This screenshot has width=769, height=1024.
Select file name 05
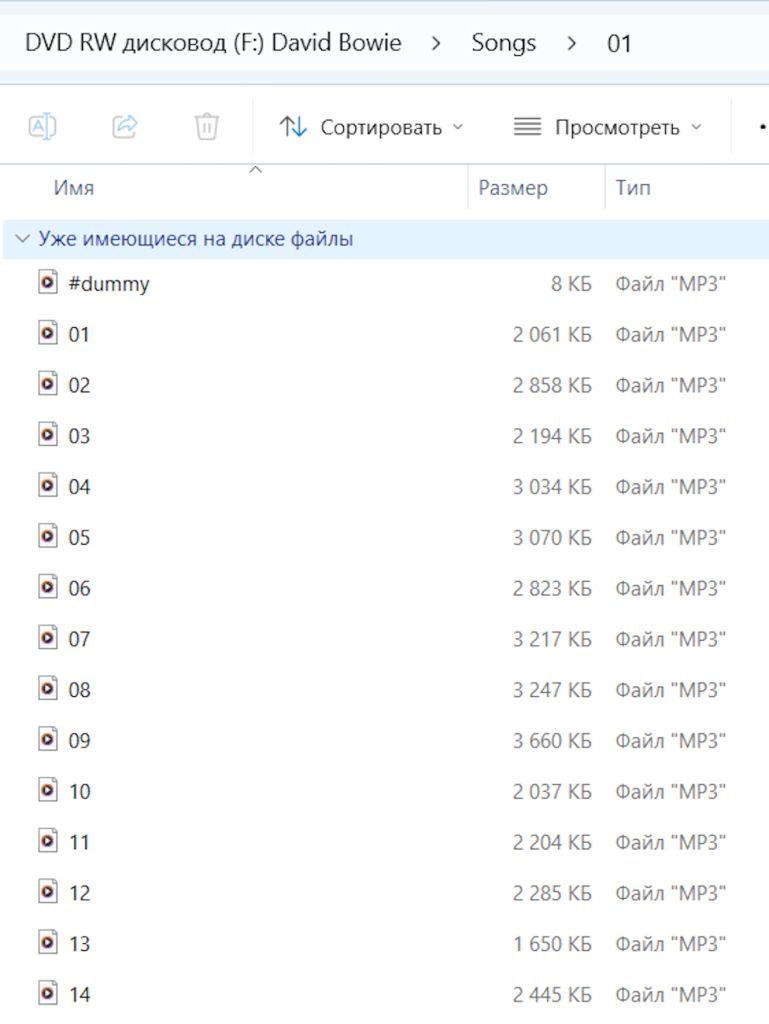click(x=79, y=538)
